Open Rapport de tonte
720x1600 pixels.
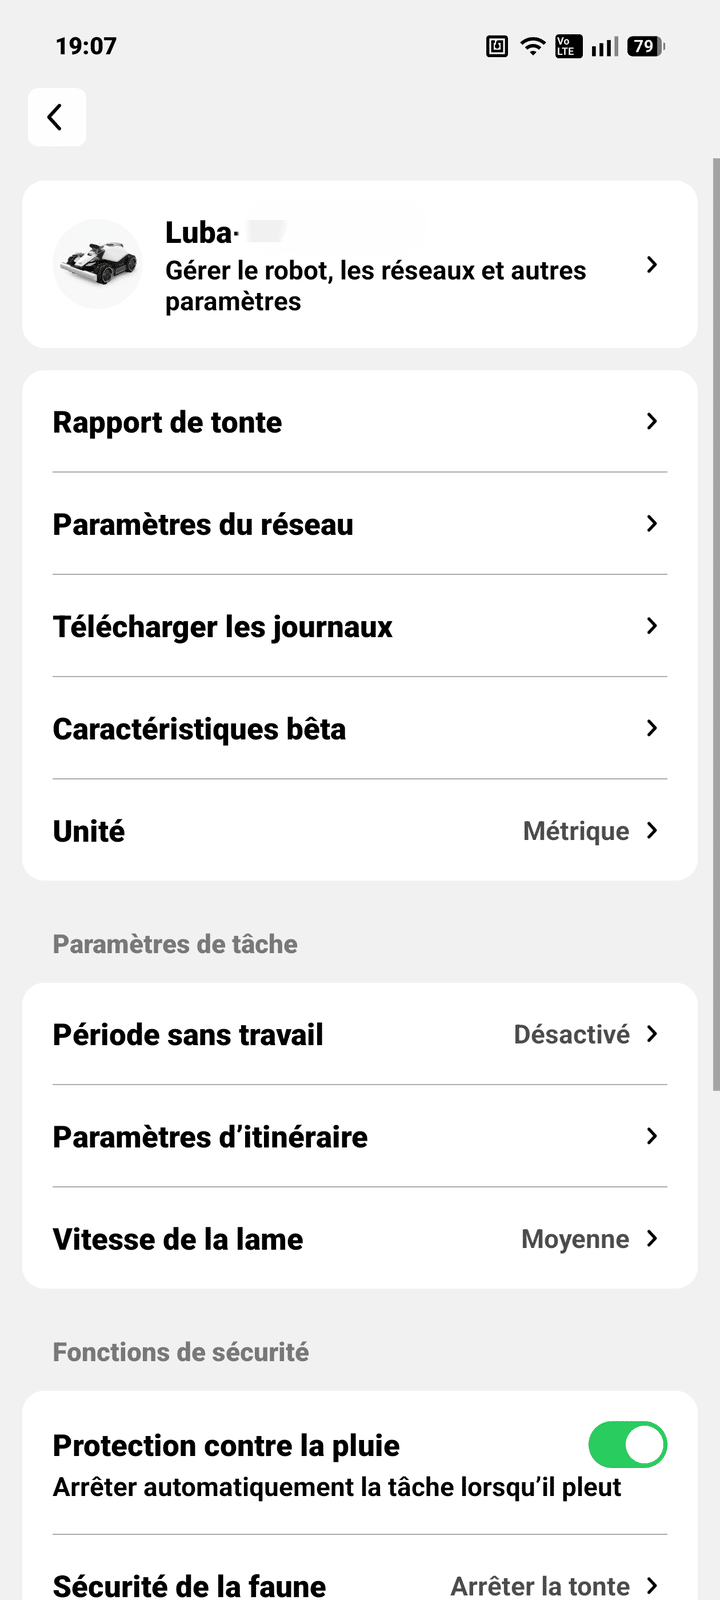[360, 422]
